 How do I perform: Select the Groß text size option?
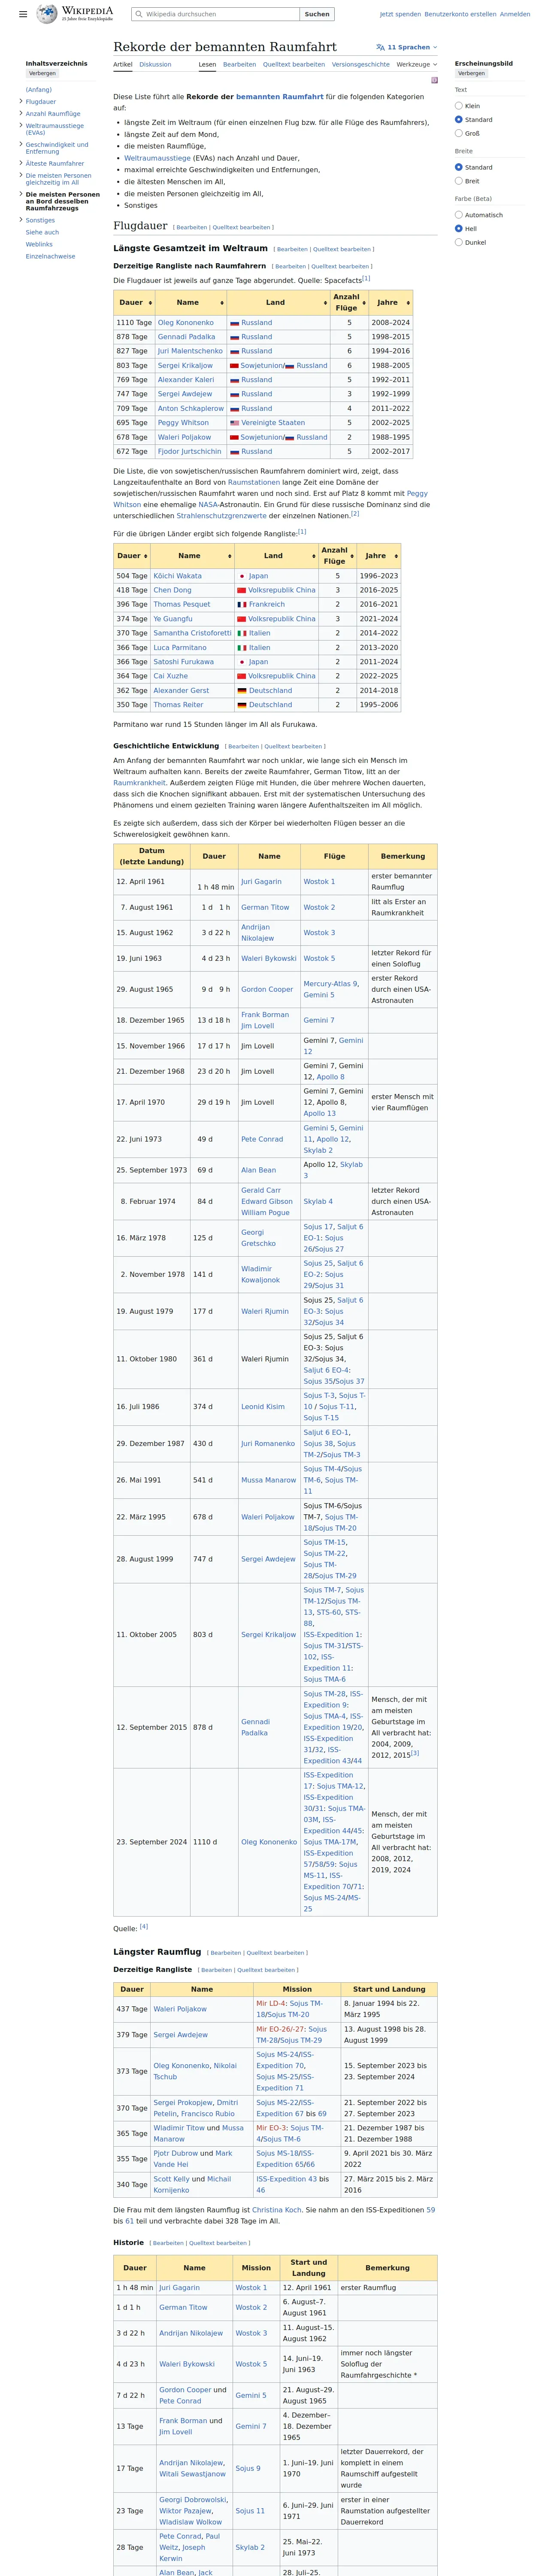click(x=459, y=133)
